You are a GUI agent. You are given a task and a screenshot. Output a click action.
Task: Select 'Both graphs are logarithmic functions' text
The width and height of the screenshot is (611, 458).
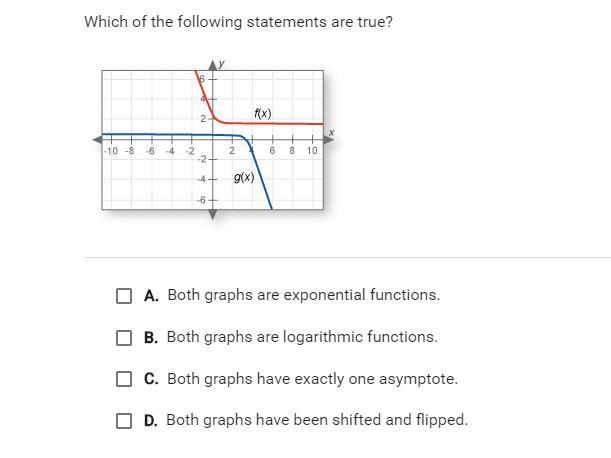[x=302, y=337]
